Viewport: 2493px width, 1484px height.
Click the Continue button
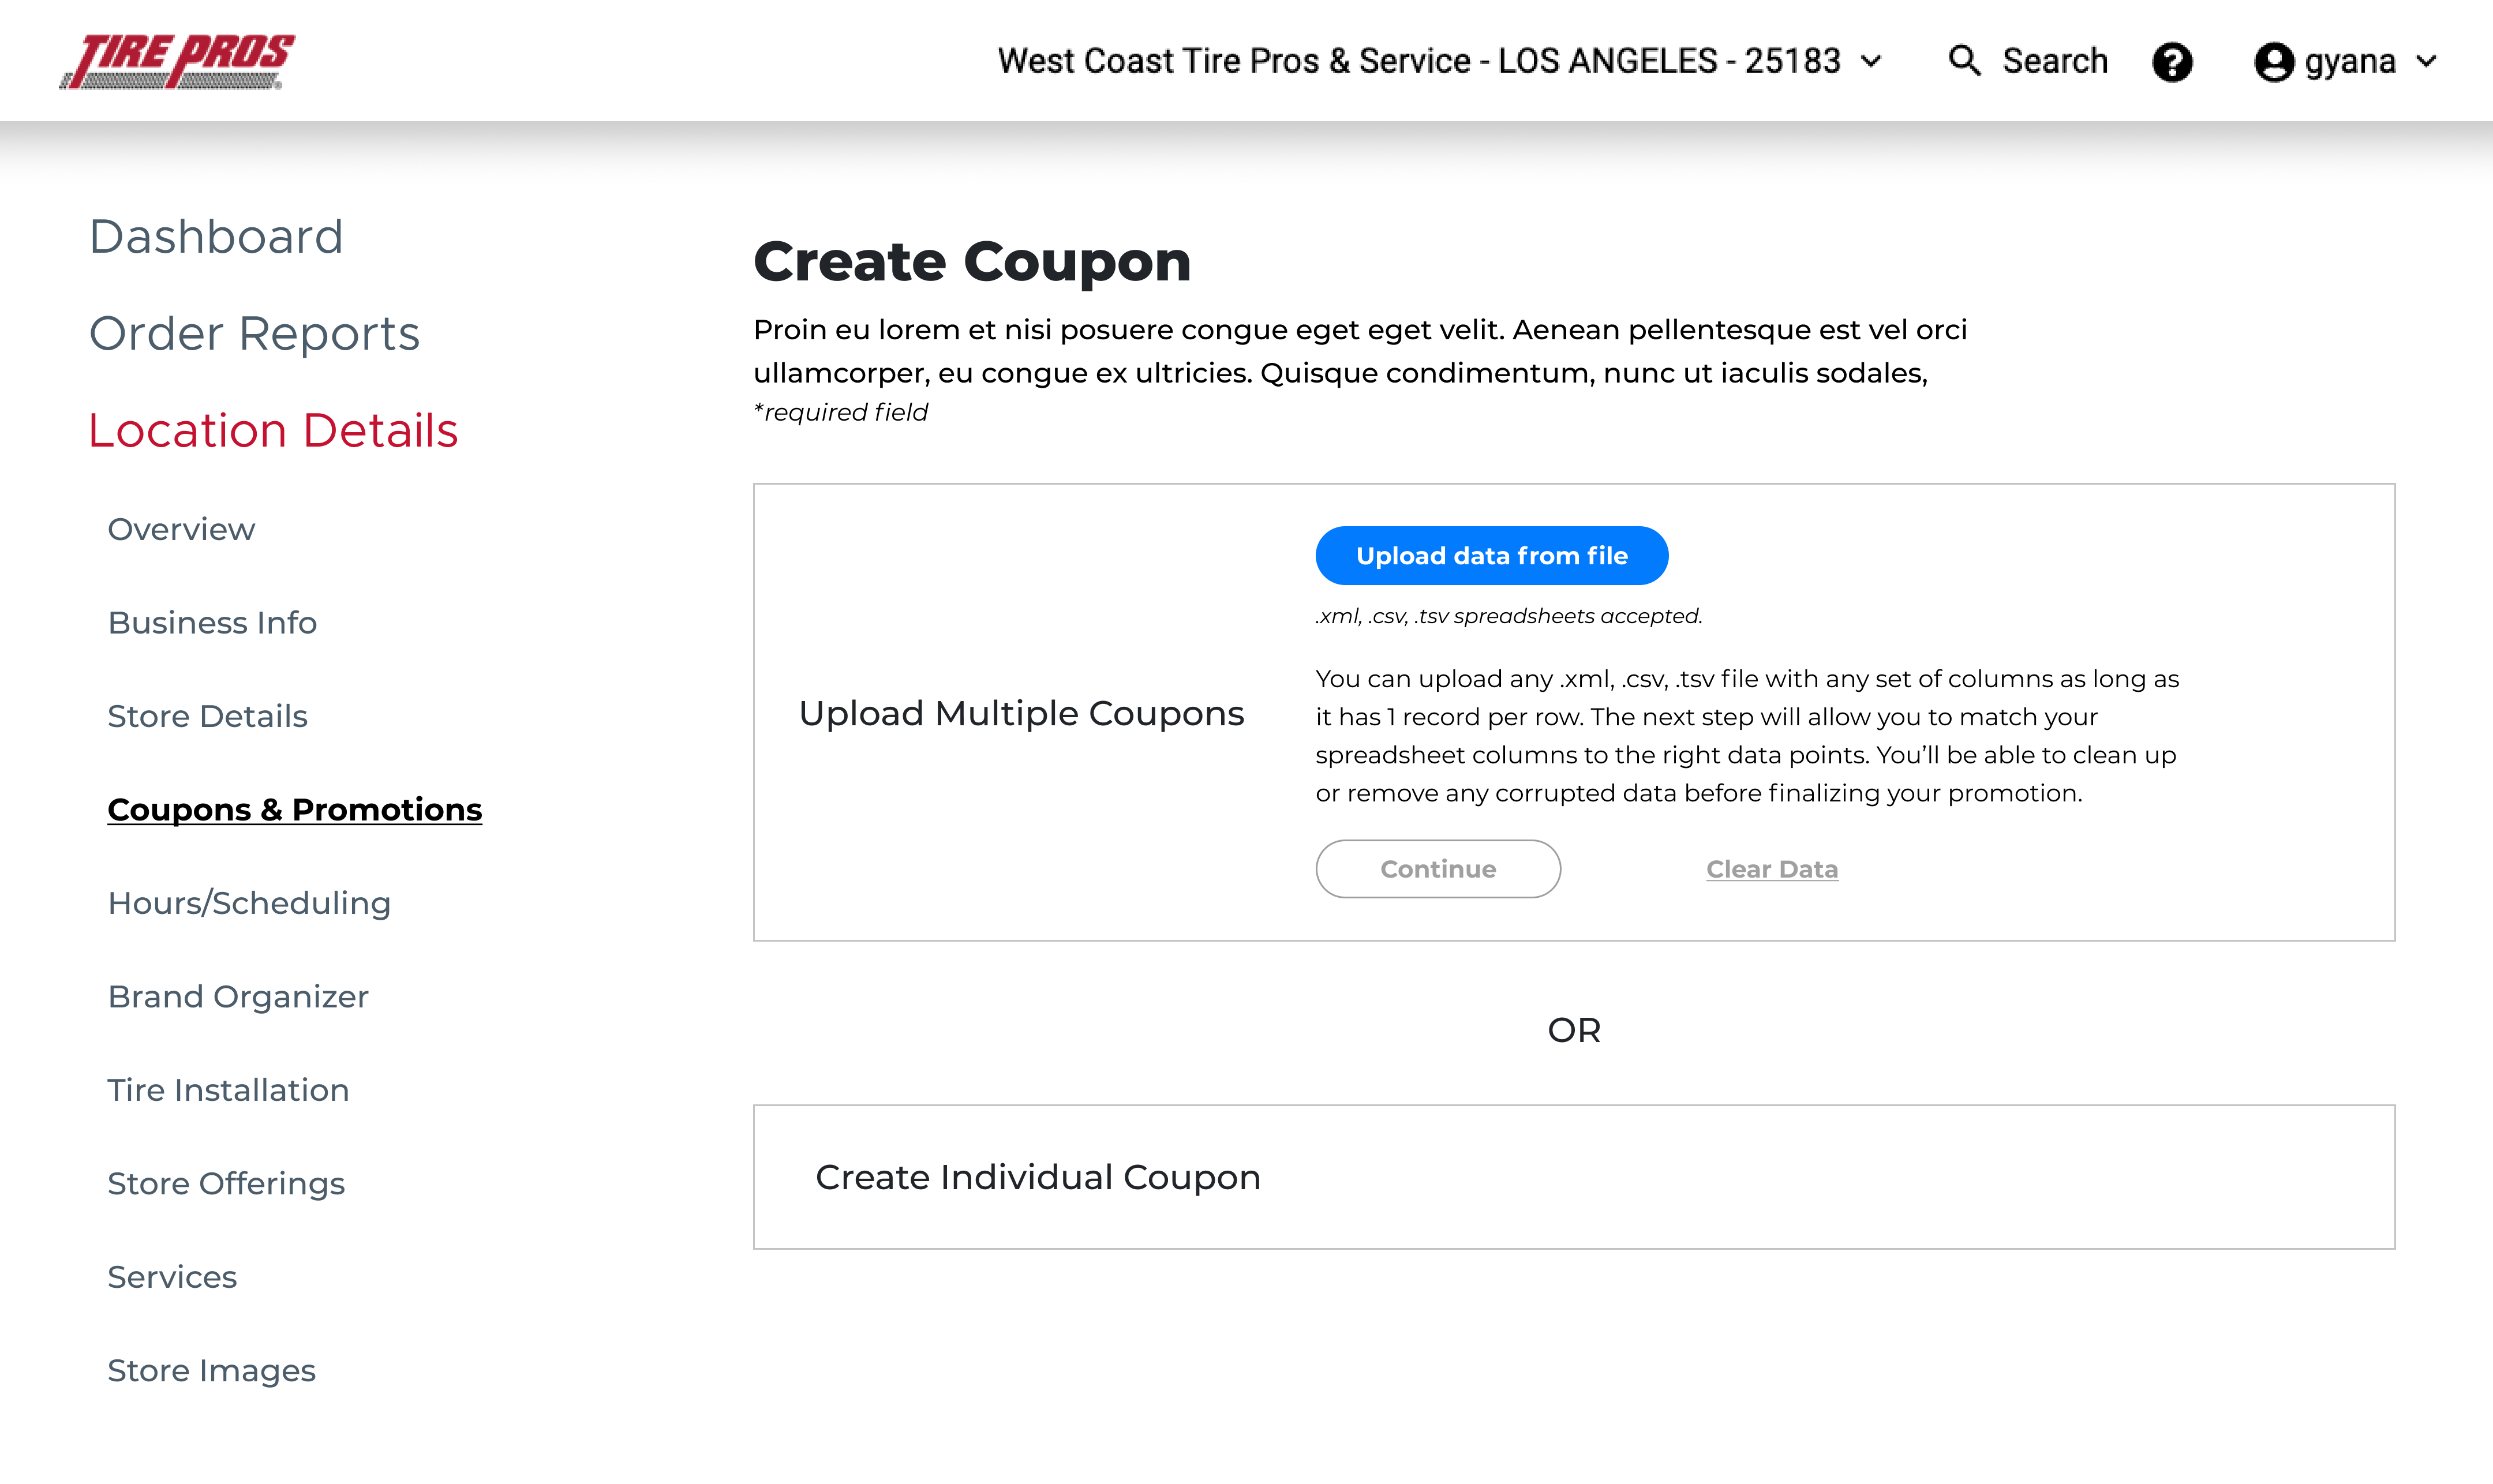click(x=1438, y=867)
